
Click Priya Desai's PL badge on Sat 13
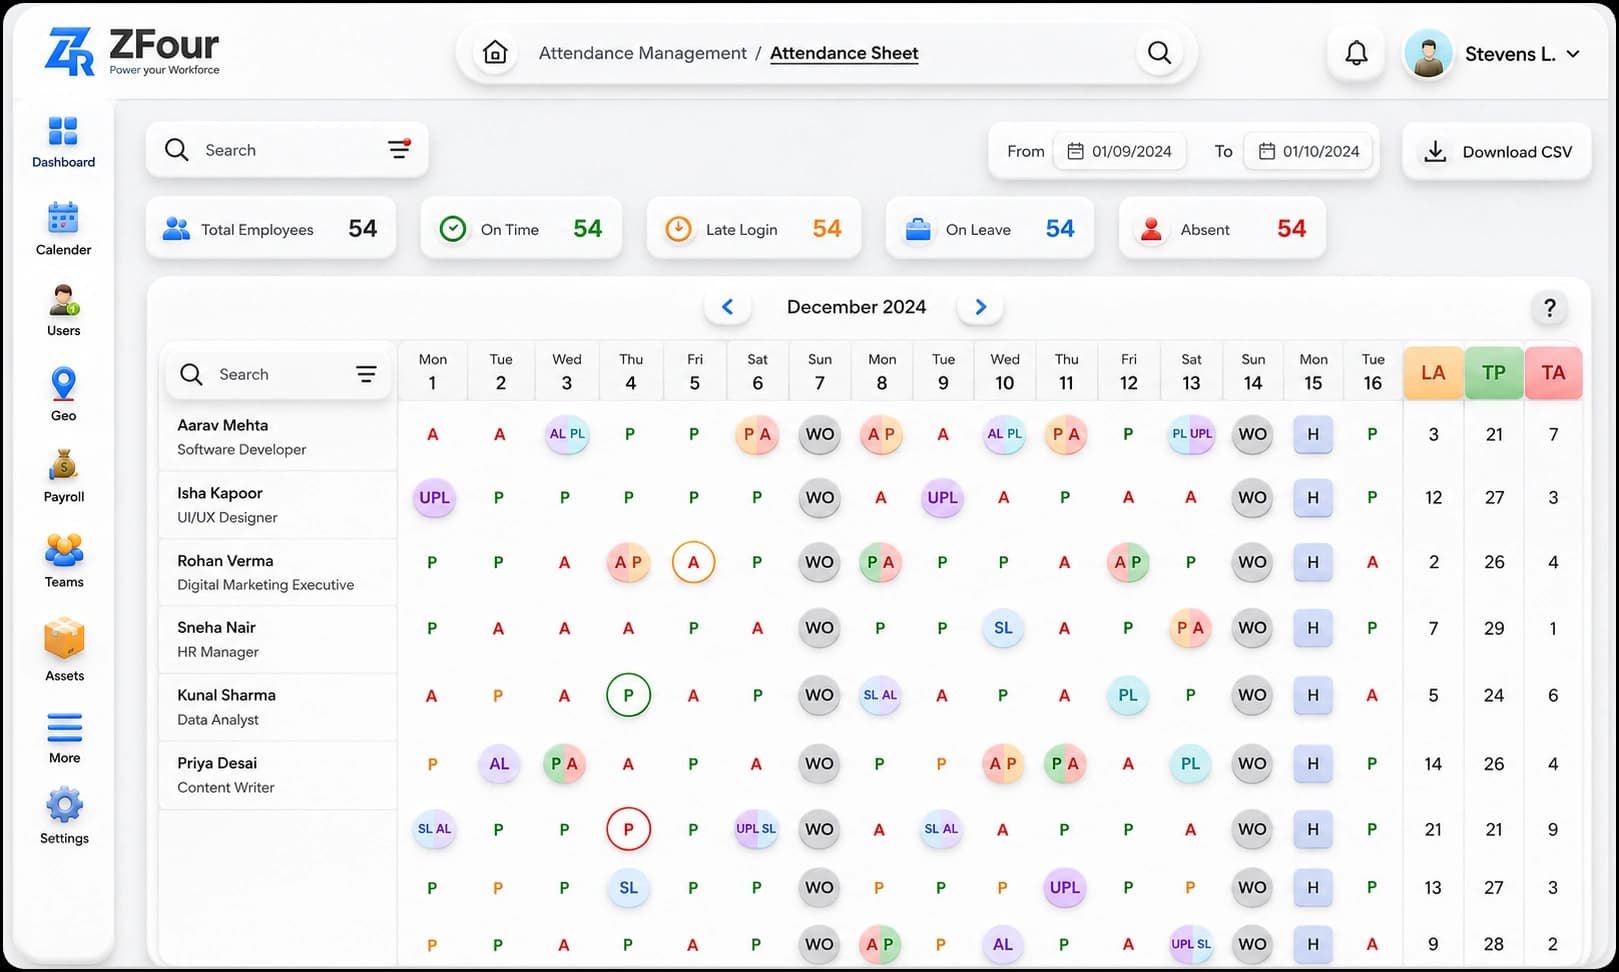pyautogui.click(x=1190, y=764)
